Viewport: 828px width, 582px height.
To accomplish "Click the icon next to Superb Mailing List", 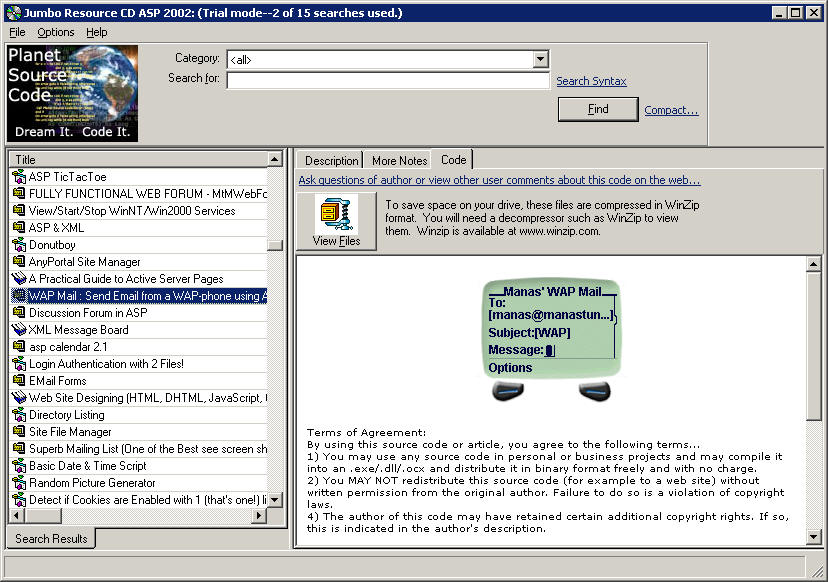I will click(19, 448).
